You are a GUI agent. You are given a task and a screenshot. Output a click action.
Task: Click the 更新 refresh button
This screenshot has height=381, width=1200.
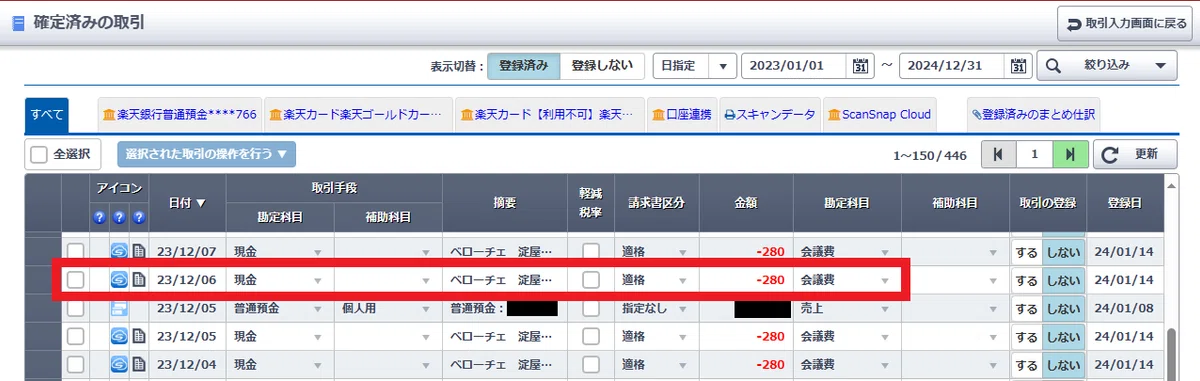click(x=1134, y=154)
